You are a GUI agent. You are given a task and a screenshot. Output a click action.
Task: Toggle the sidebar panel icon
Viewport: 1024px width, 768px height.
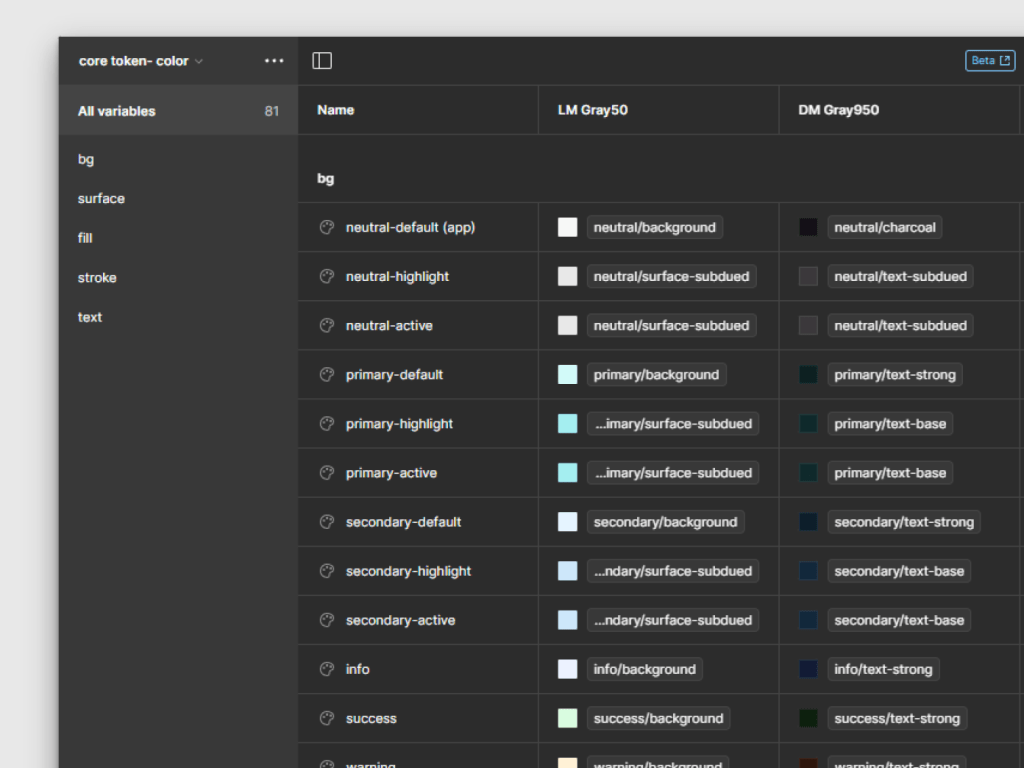click(x=322, y=61)
